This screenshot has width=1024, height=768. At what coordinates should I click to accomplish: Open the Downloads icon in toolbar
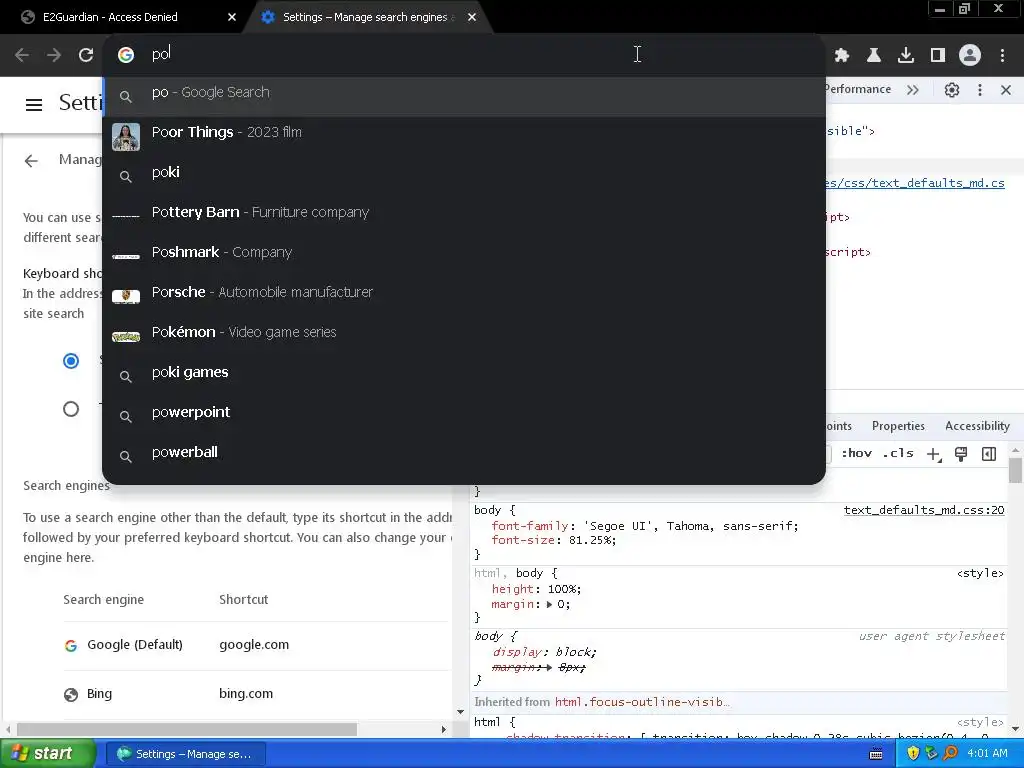click(906, 56)
